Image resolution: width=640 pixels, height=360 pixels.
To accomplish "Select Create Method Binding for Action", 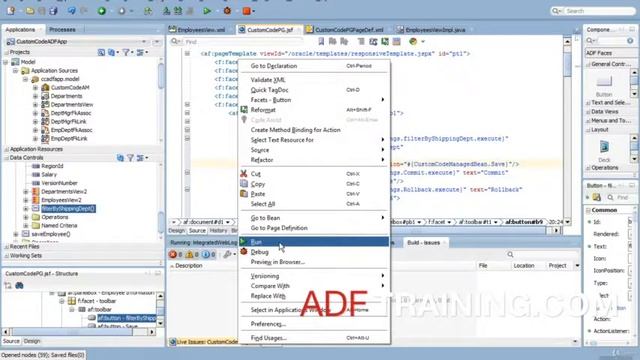I will [x=314, y=130].
